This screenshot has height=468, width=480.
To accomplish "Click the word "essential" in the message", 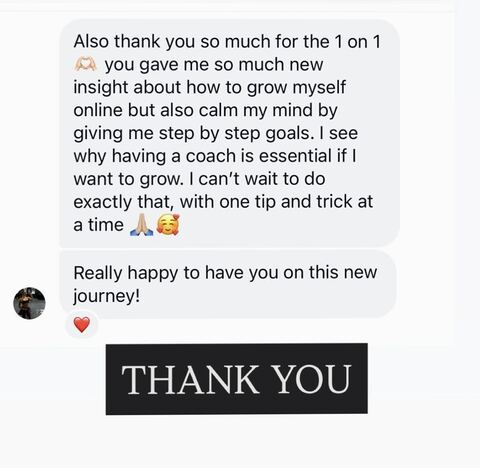I will (295, 156).
